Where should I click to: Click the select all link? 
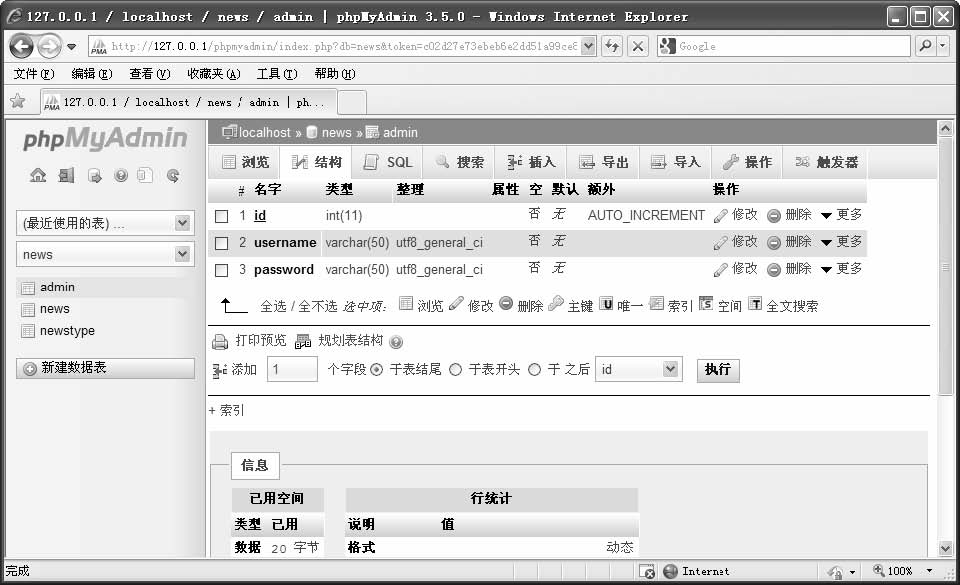(x=273, y=306)
